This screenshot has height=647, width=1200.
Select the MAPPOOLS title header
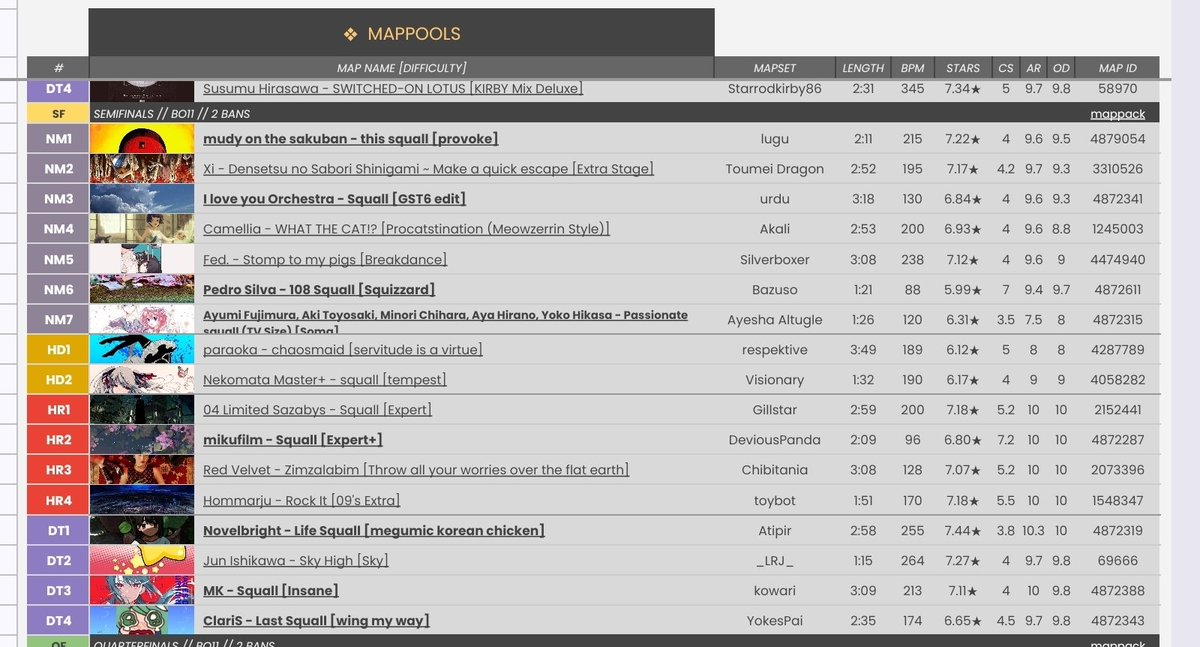pyautogui.click(x=402, y=33)
